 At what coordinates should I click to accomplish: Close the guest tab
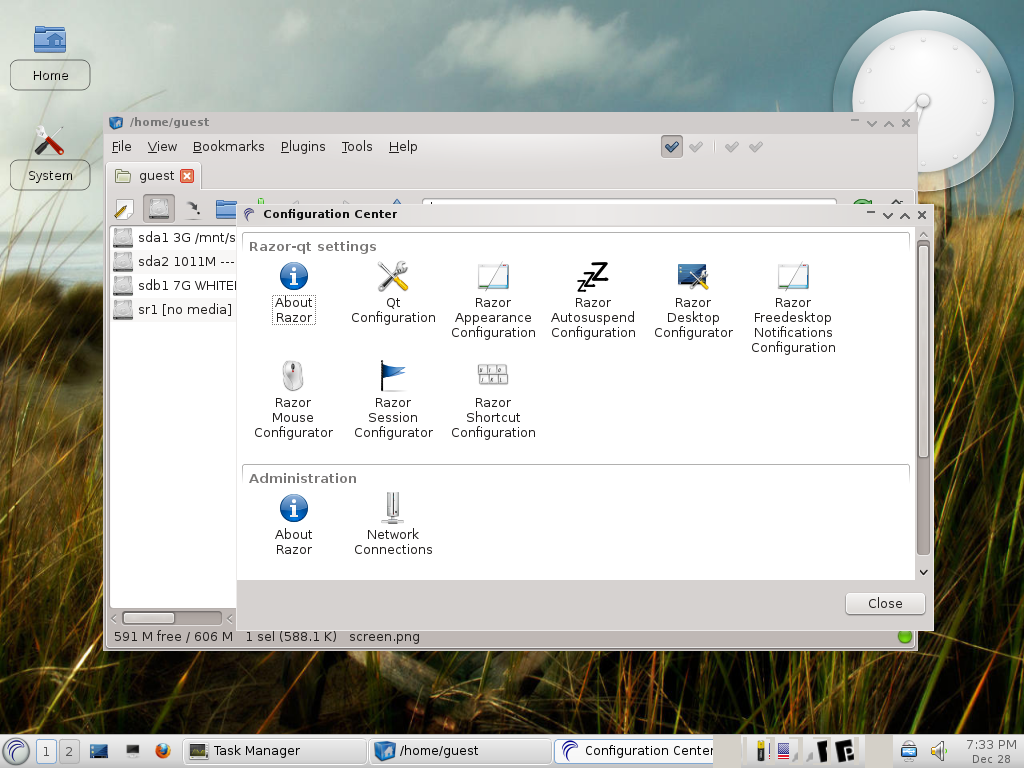(x=187, y=176)
